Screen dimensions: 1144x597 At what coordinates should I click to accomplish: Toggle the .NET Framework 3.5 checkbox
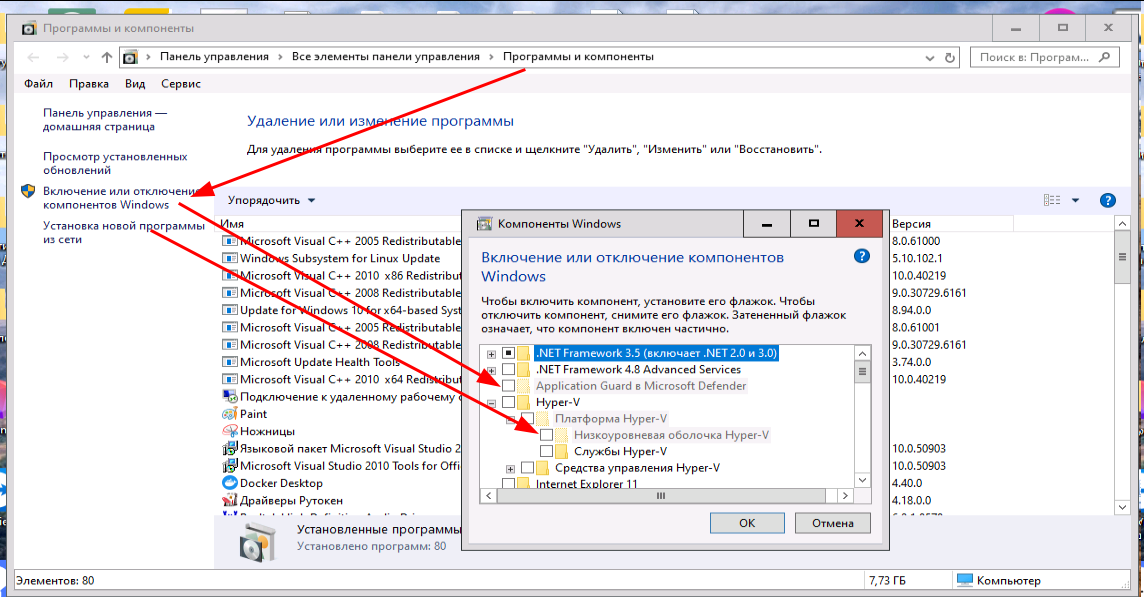509,353
